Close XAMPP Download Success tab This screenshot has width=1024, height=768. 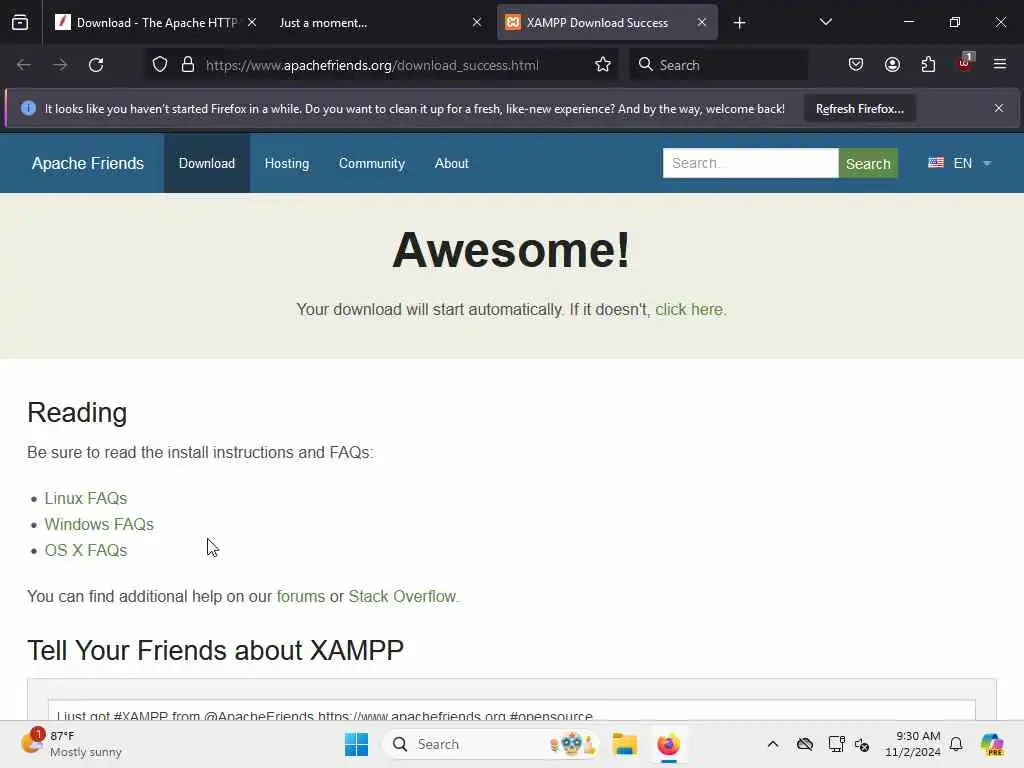click(701, 23)
